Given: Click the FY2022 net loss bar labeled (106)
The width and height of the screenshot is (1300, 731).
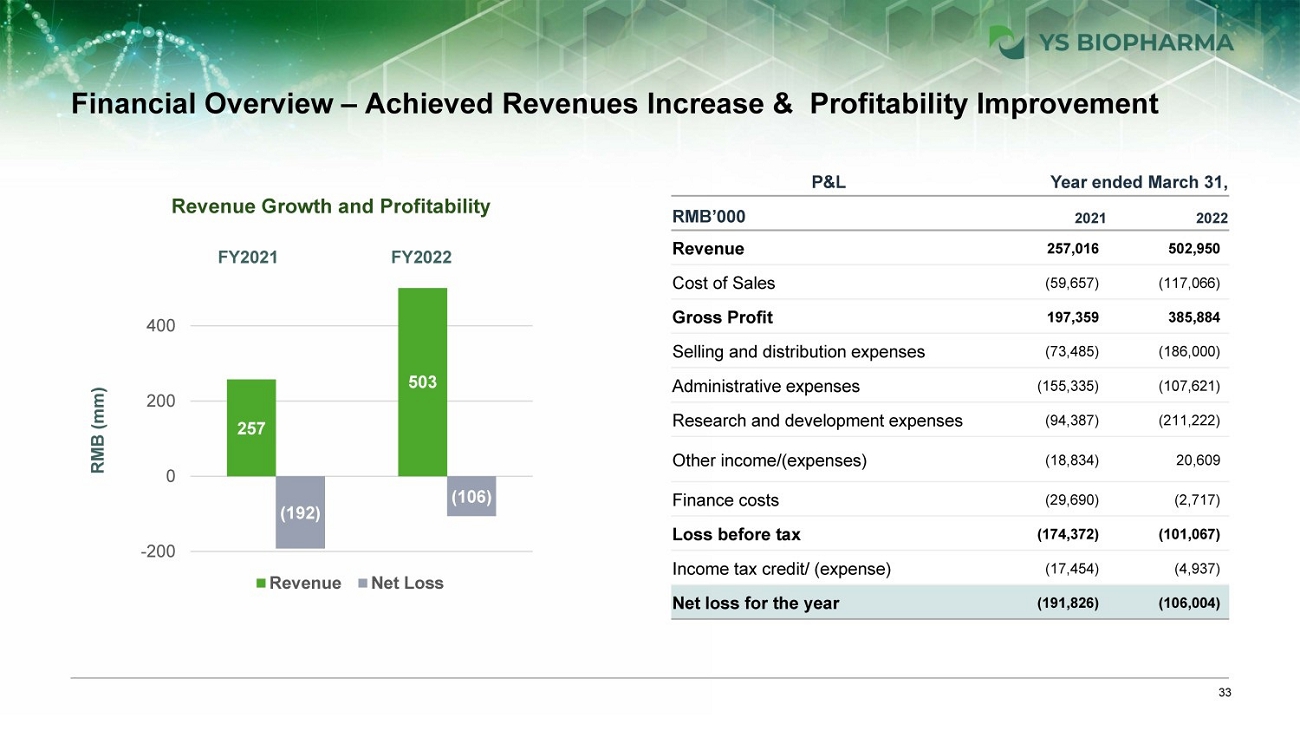Looking at the screenshot, I should pos(471,496).
